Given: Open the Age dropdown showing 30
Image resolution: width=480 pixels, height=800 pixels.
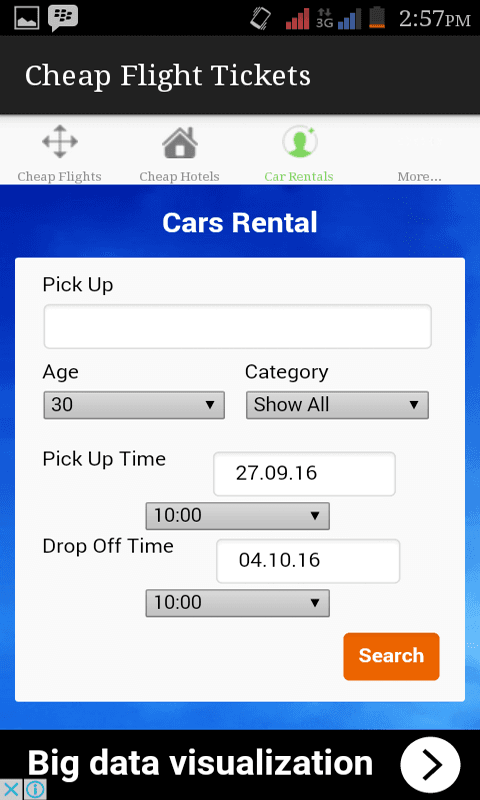Looking at the screenshot, I should (x=134, y=405).
